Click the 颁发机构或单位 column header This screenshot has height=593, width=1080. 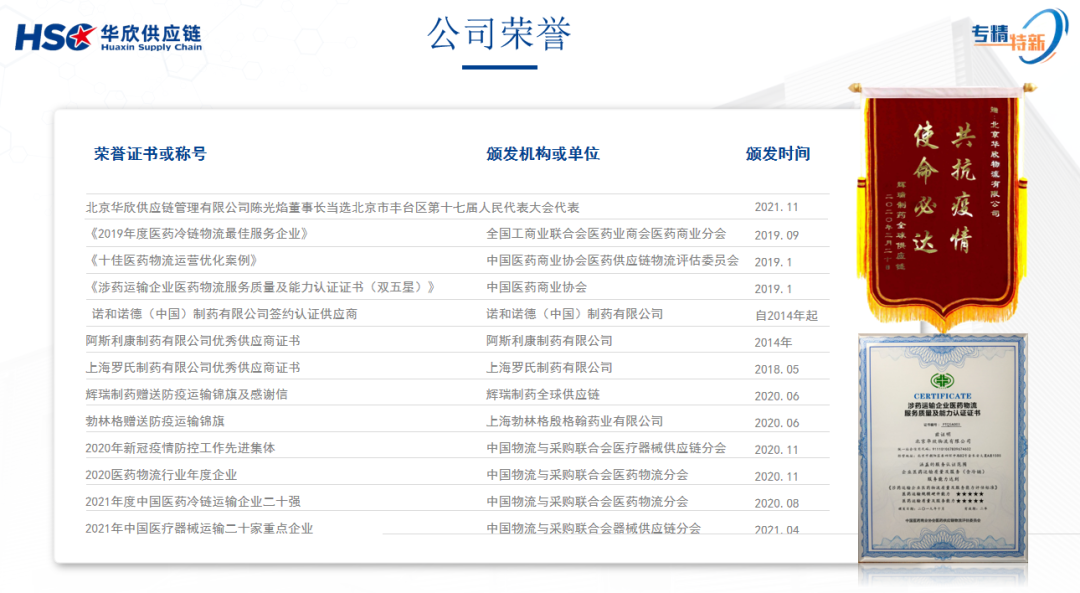pos(543,154)
